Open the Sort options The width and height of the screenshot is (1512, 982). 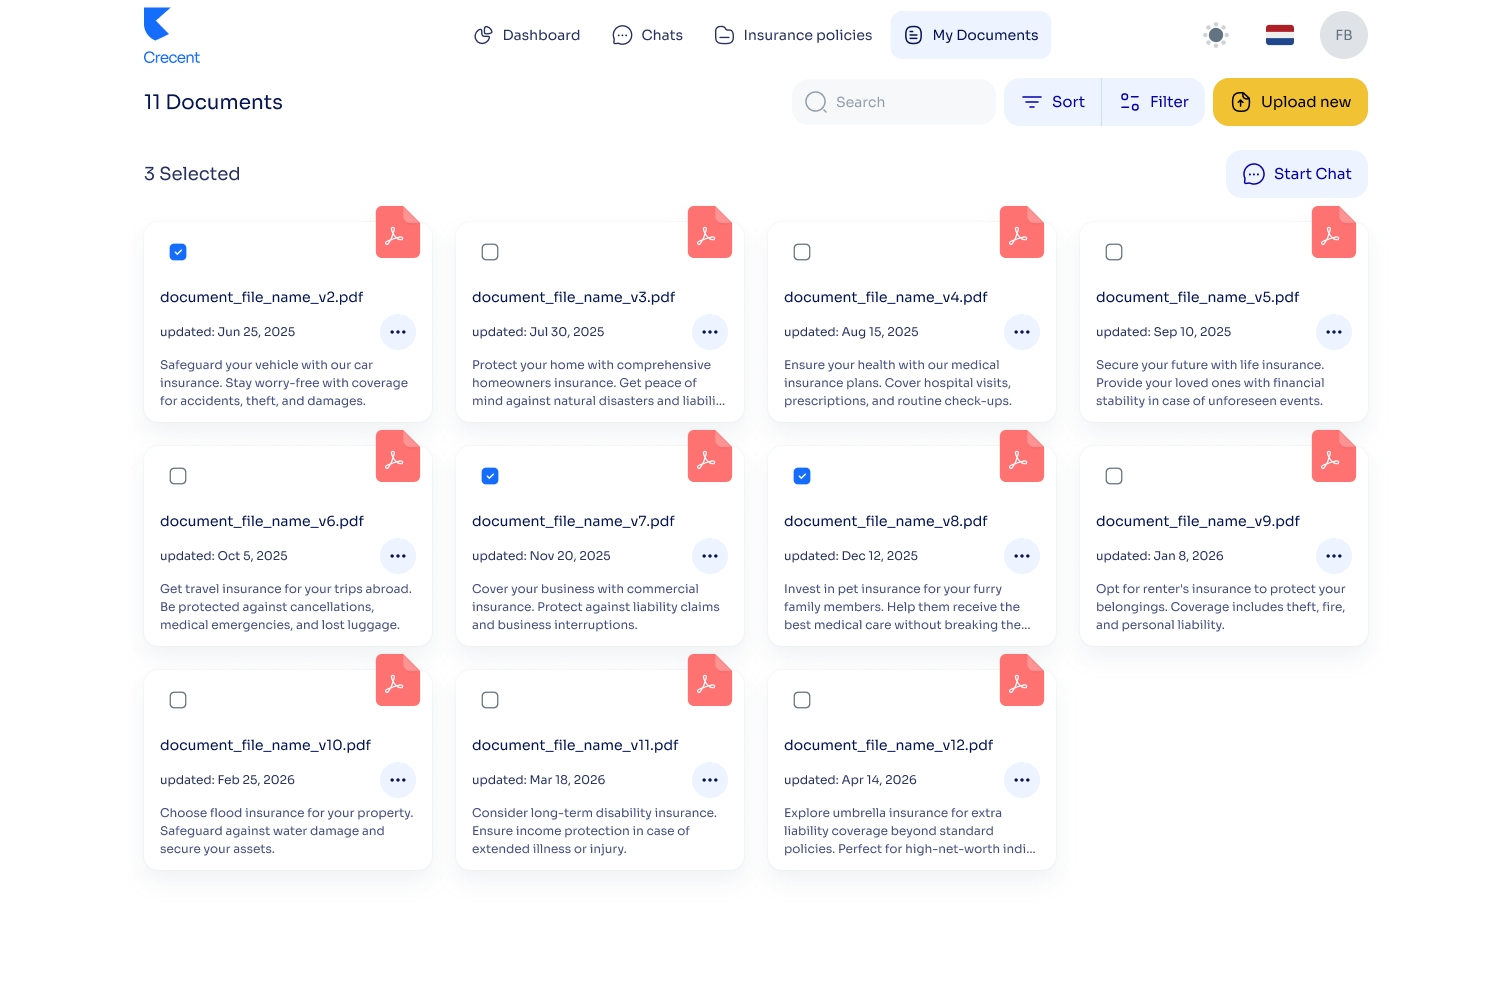click(x=1053, y=102)
